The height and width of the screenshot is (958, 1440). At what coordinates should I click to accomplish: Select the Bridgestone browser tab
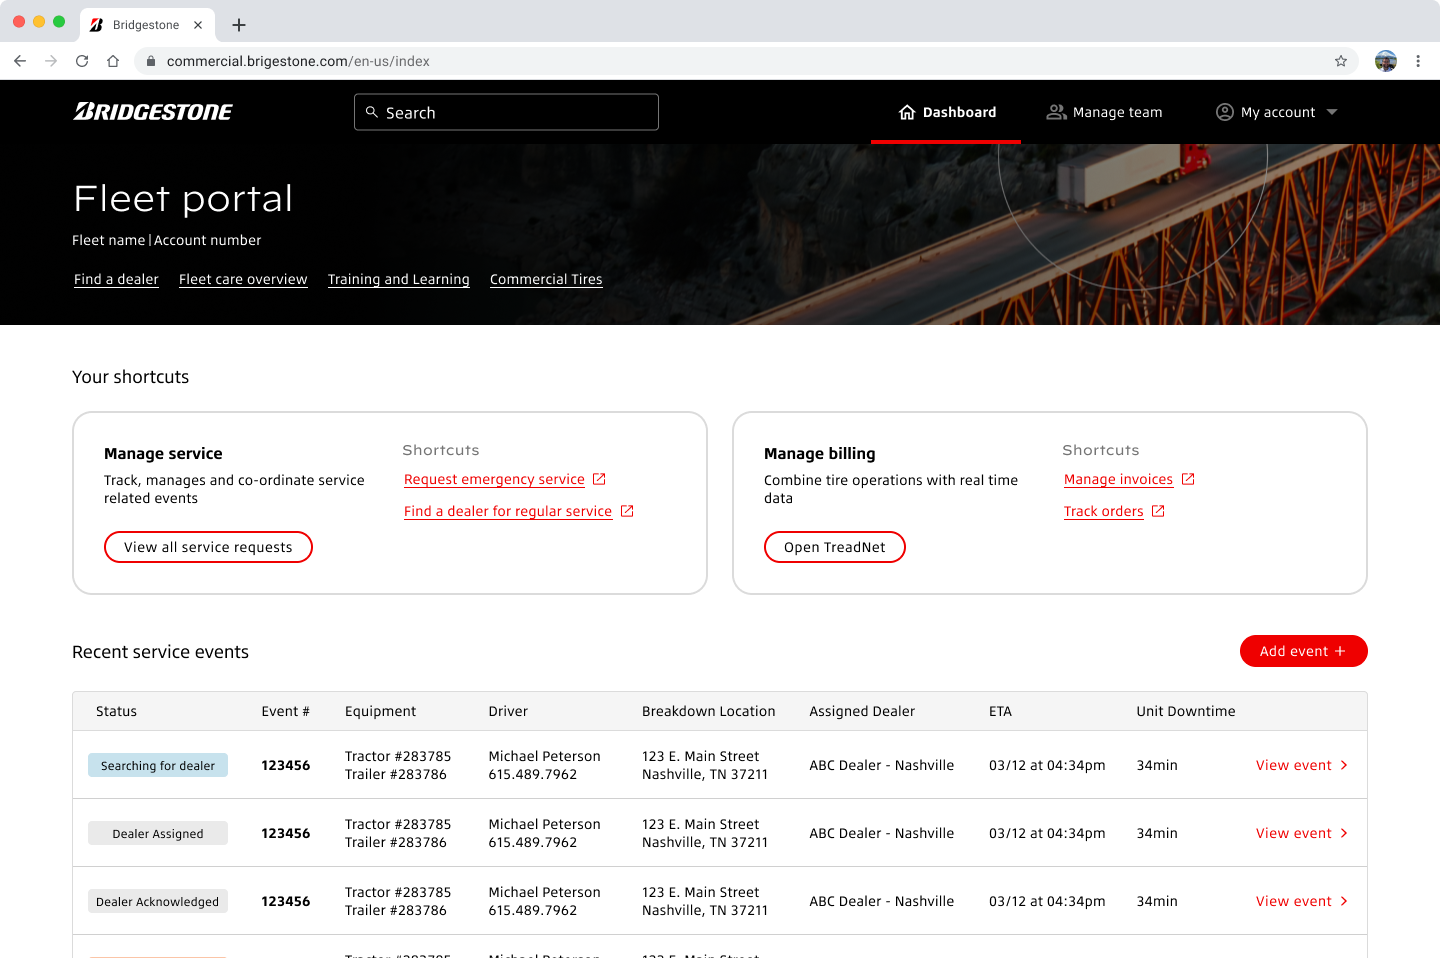coord(146,25)
